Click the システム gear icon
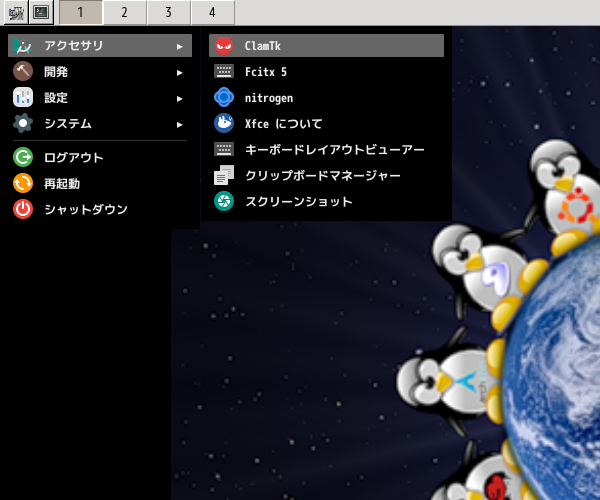This screenshot has width=600, height=500. (x=23, y=123)
